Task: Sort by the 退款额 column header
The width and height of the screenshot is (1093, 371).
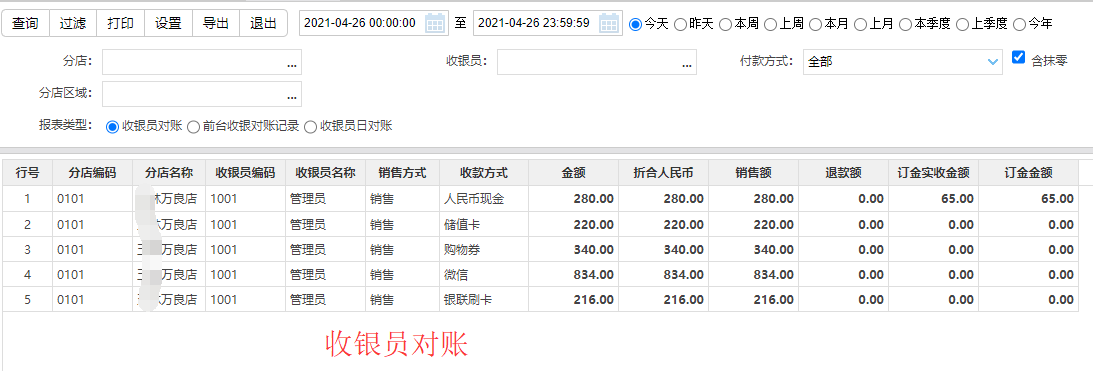Action: point(843,172)
